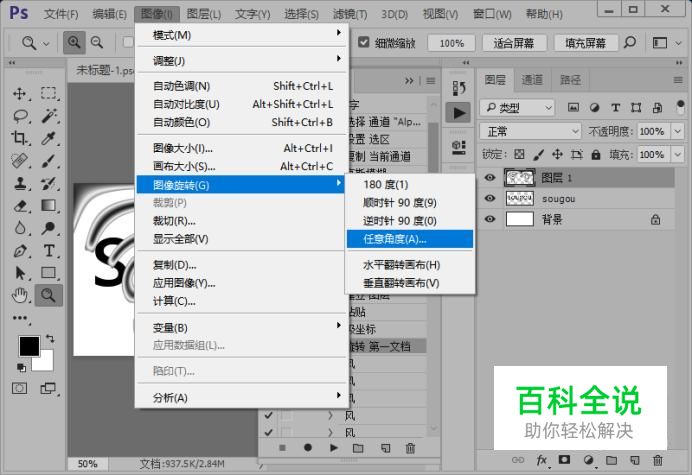
Task: Click the 填充屏幕 button
Action: (586, 43)
